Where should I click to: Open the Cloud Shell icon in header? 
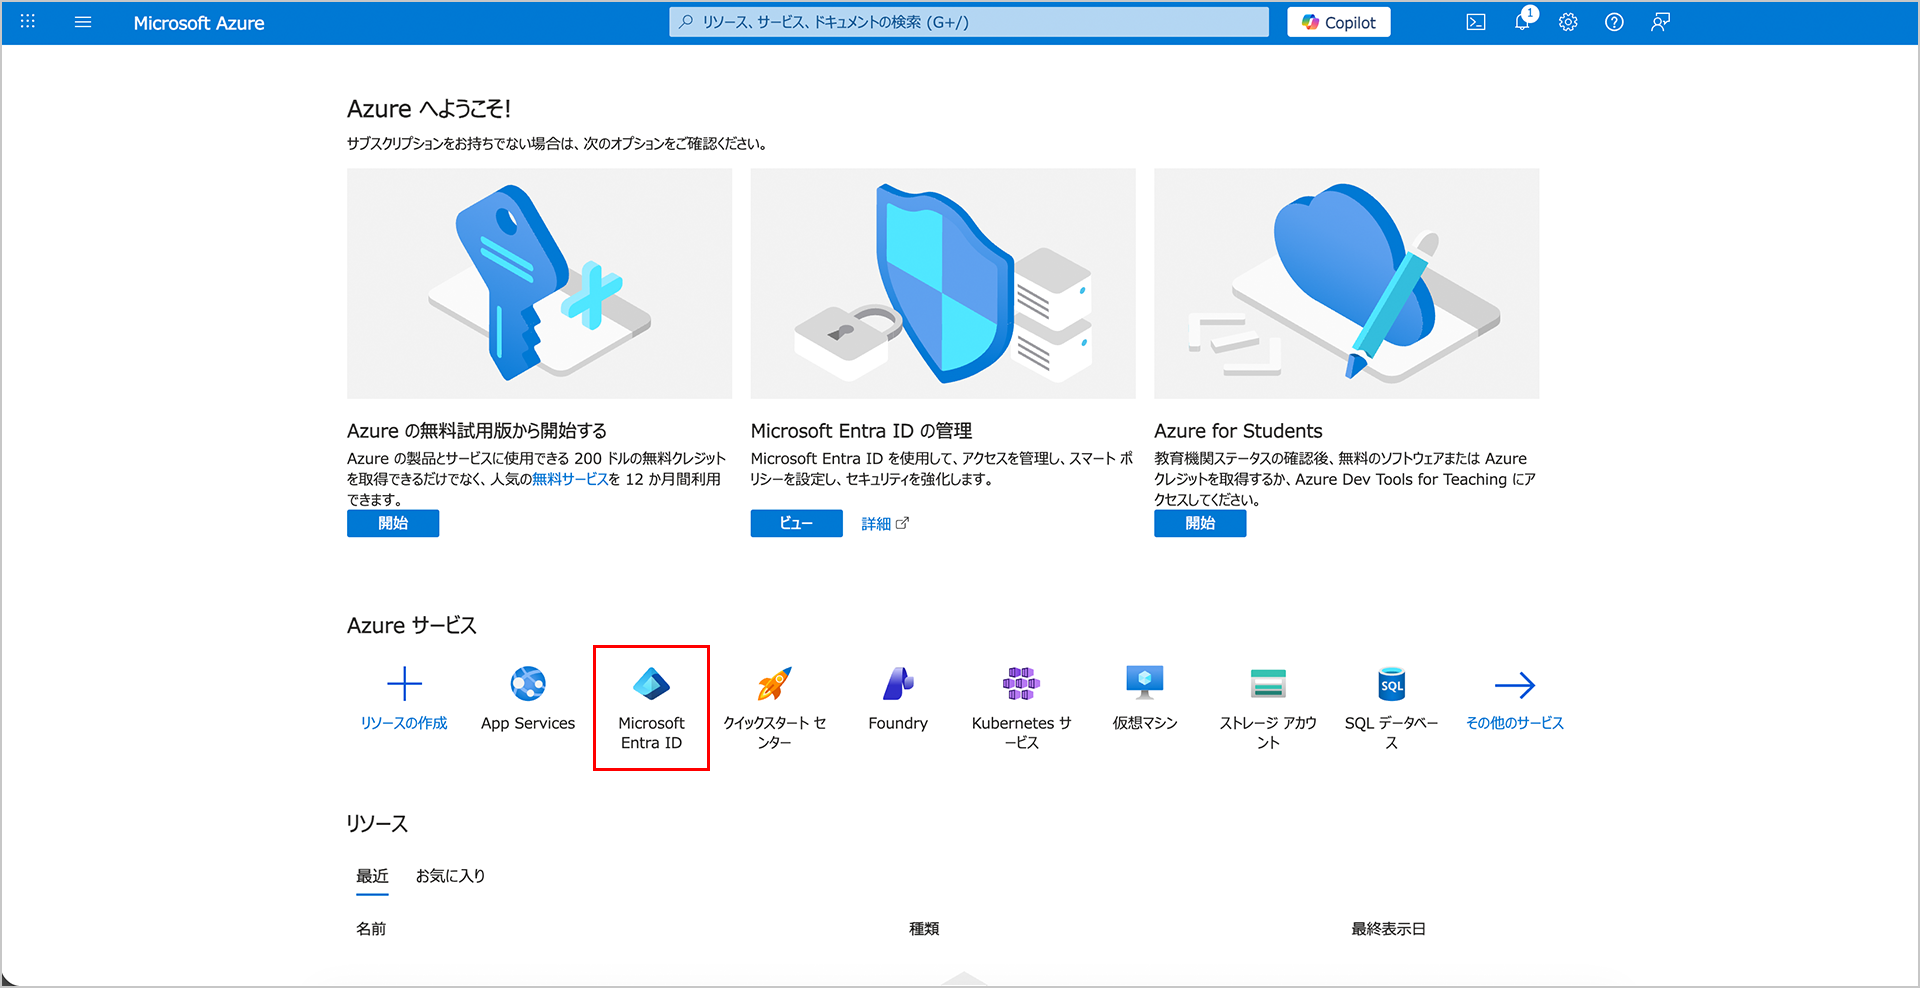click(x=1476, y=22)
